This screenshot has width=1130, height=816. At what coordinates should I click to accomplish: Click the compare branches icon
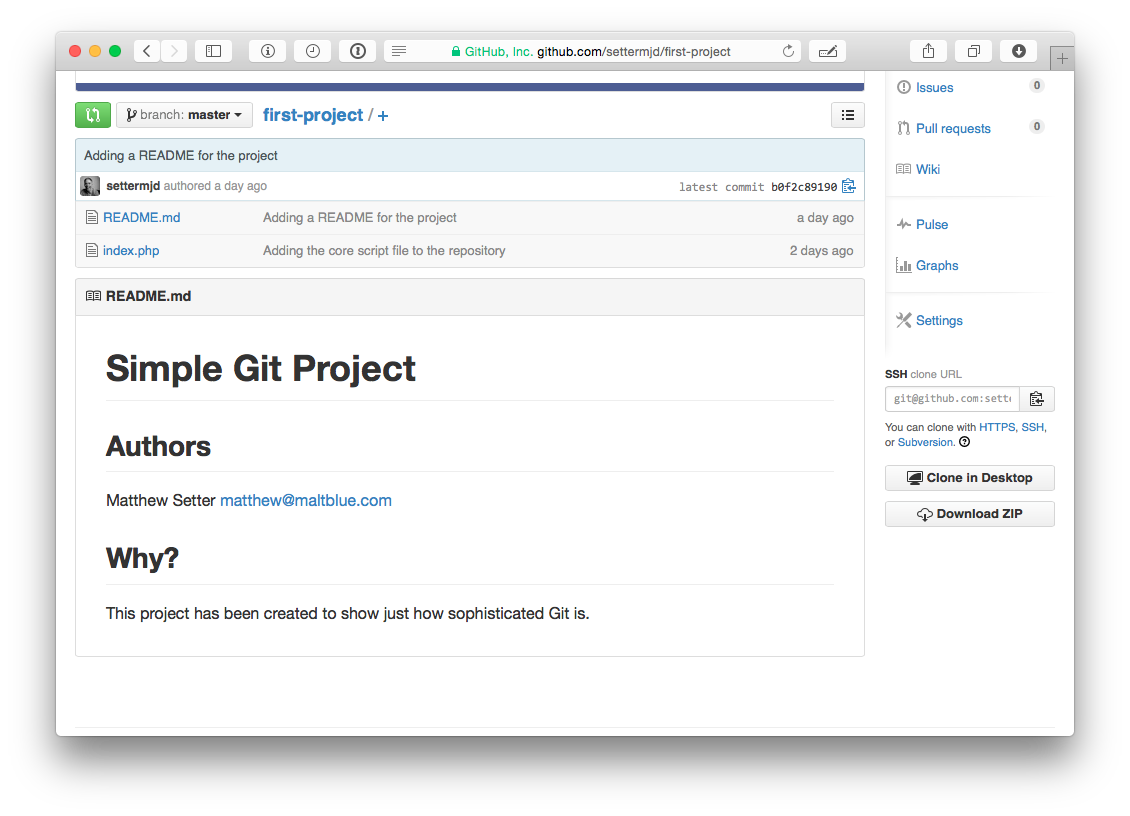[x=92, y=114]
